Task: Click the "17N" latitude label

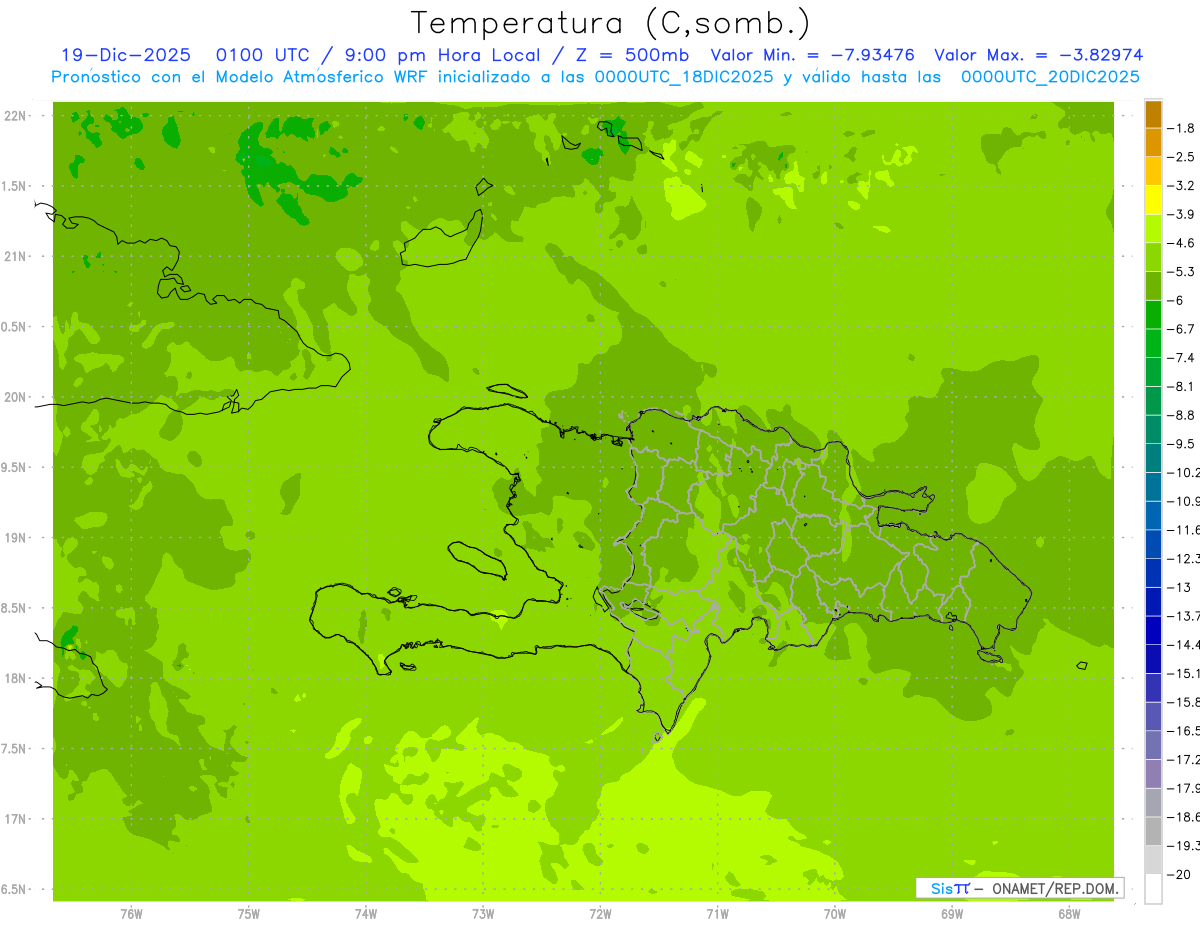Action: point(16,819)
